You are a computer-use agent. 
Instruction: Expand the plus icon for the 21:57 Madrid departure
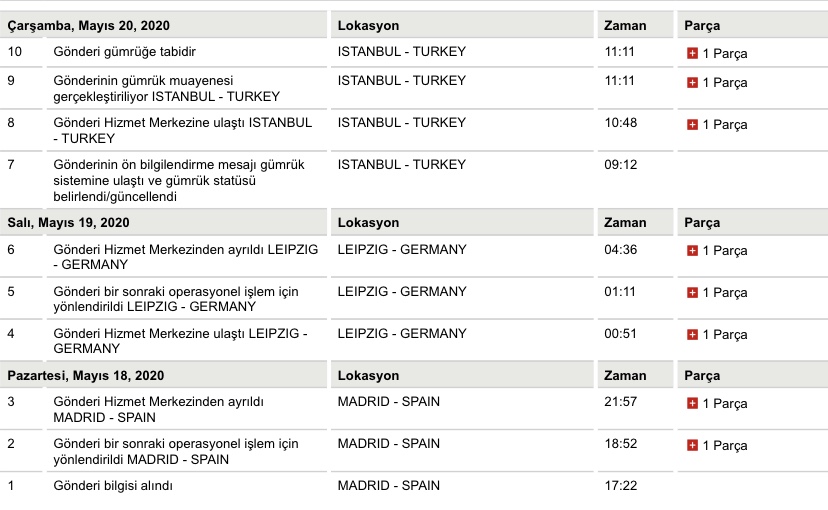(x=692, y=403)
